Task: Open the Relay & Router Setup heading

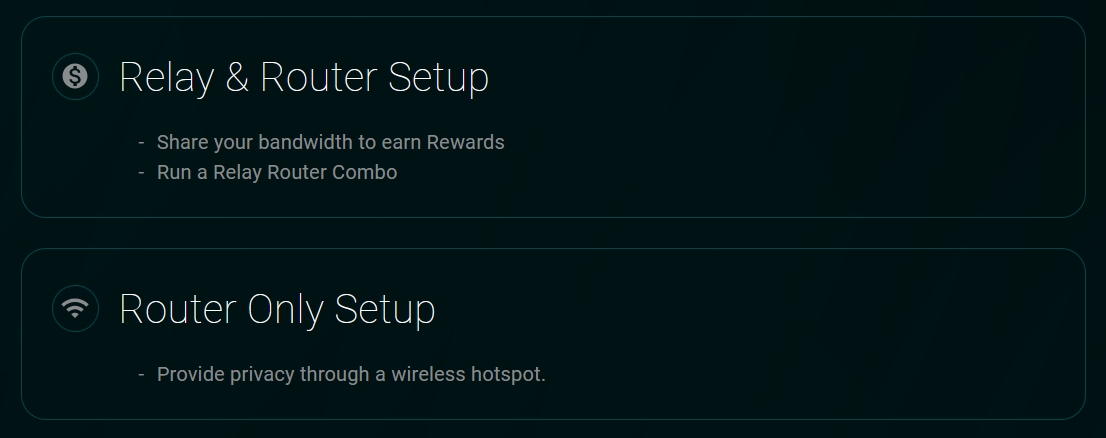Action: [303, 77]
